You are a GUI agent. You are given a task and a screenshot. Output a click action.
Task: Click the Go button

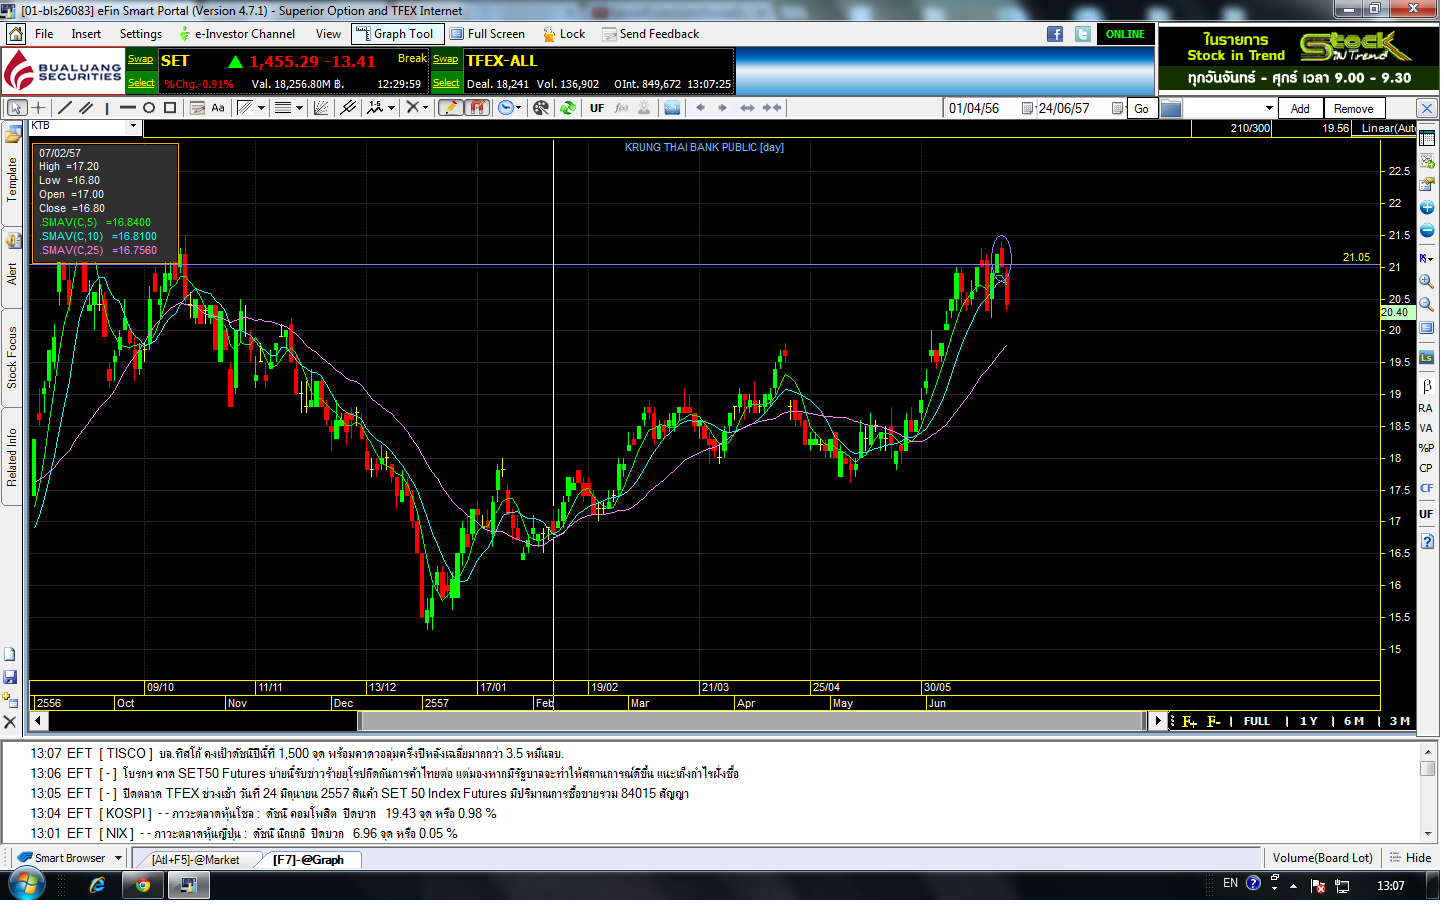(1143, 109)
